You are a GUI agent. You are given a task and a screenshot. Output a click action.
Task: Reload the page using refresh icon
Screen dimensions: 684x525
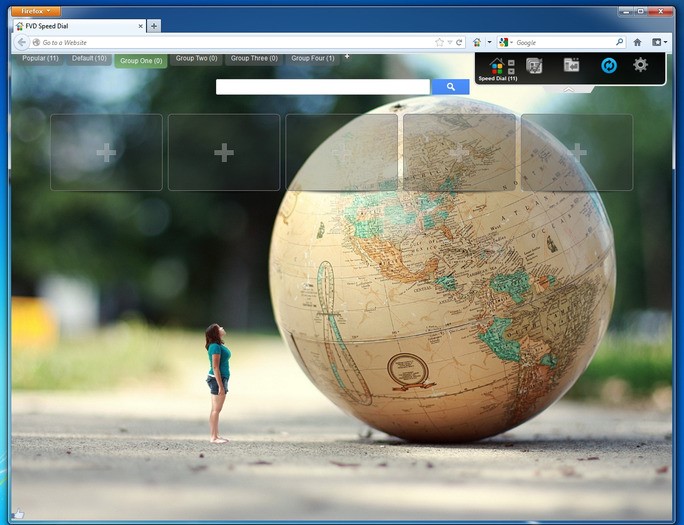tap(459, 42)
